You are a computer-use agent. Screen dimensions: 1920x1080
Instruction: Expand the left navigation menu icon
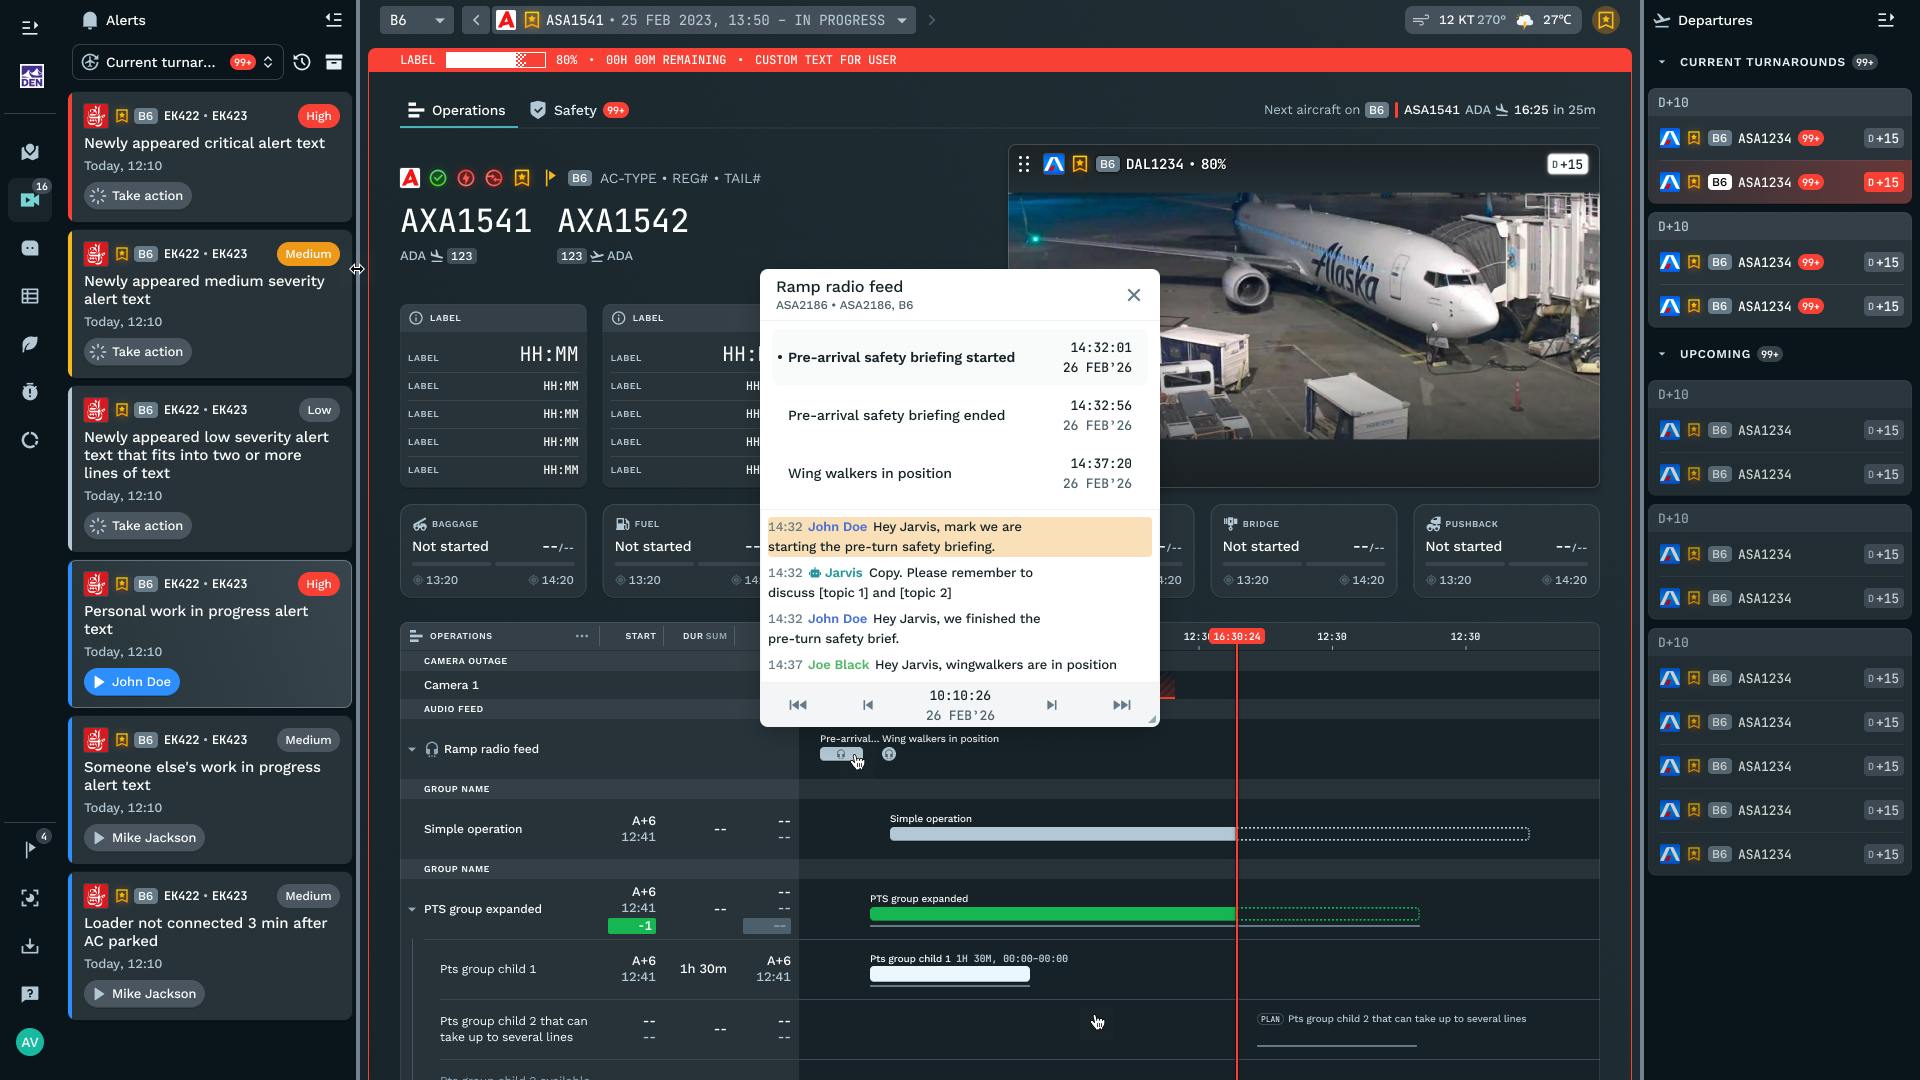[x=30, y=28]
